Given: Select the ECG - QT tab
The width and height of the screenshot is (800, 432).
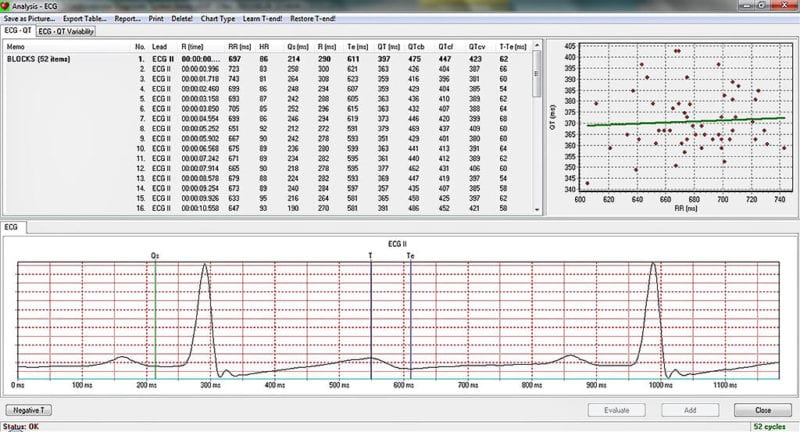Looking at the screenshot, I should [17, 31].
